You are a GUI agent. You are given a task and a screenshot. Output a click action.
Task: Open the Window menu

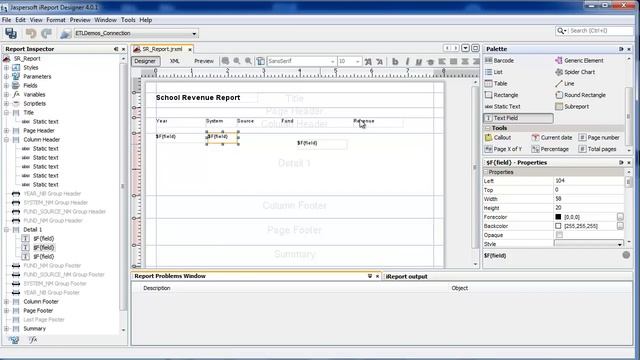click(x=105, y=20)
